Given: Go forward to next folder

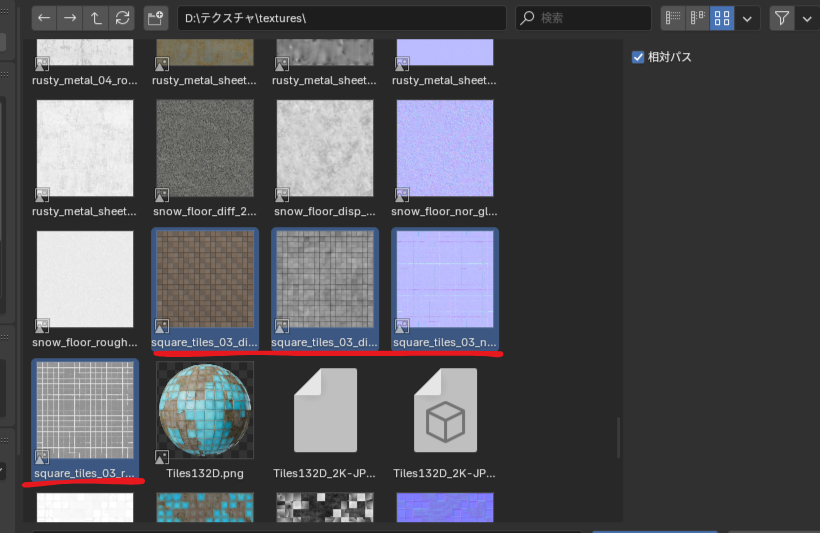Looking at the screenshot, I should click(x=70, y=18).
